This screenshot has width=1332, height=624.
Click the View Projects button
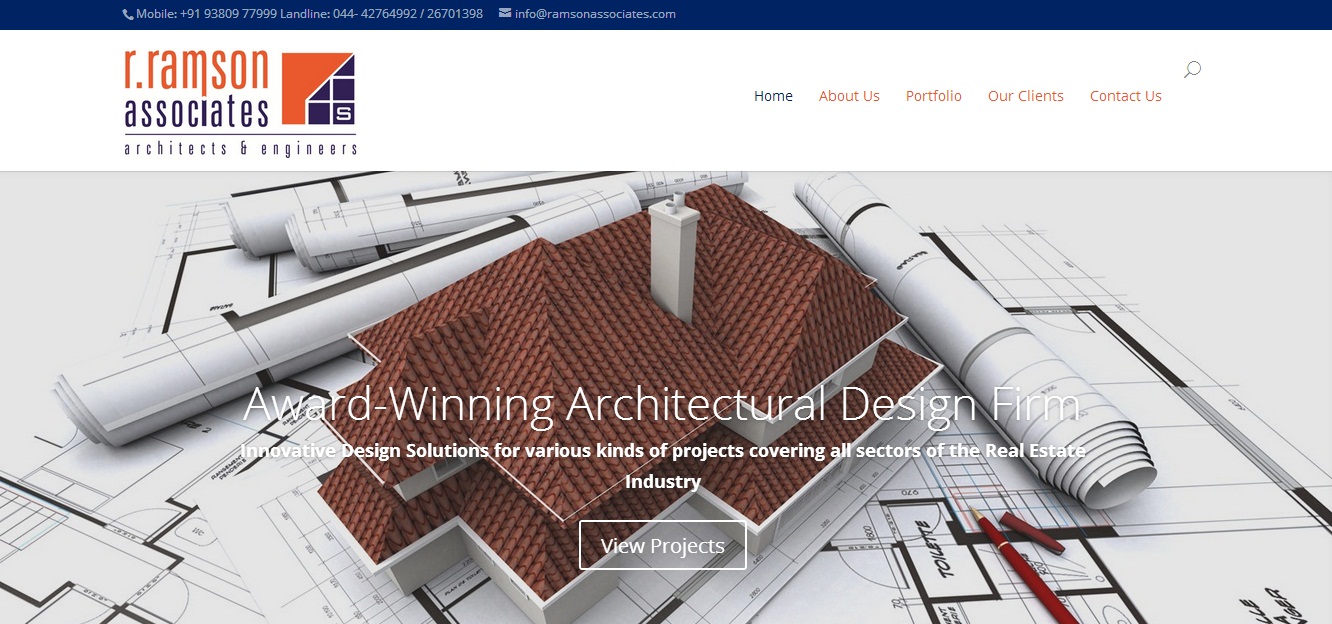[662, 545]
